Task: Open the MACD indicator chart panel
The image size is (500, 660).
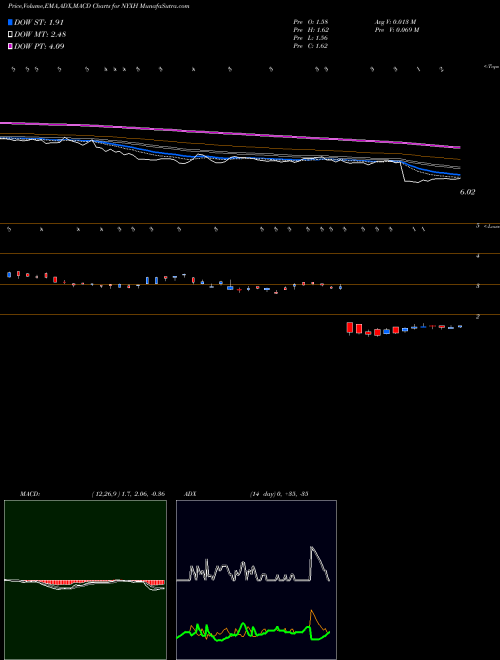Action: pos(85,580)
